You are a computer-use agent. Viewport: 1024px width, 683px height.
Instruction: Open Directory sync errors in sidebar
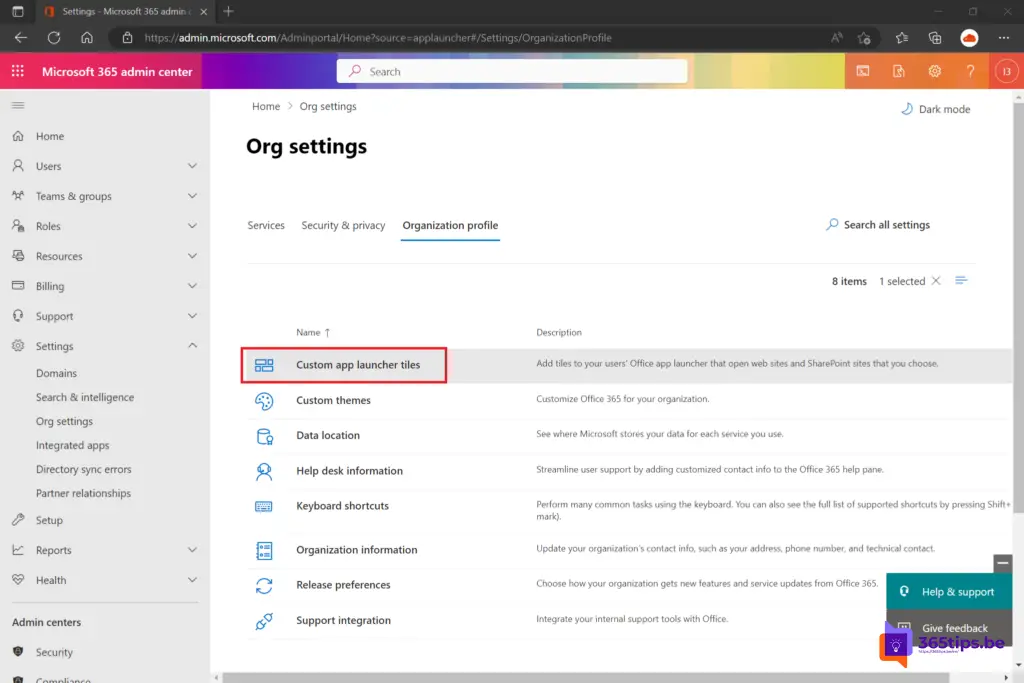84,469
